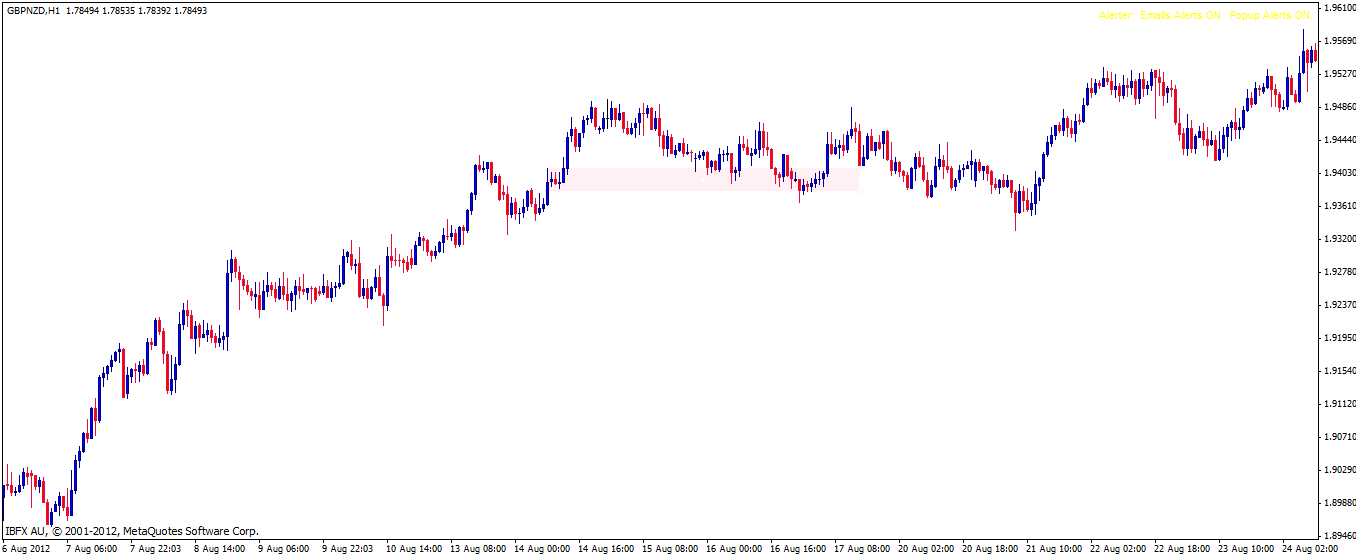1356x556 pixels.
Task: Click the 7 Aug 06:00 time label
Action: [x=91, y=548]
